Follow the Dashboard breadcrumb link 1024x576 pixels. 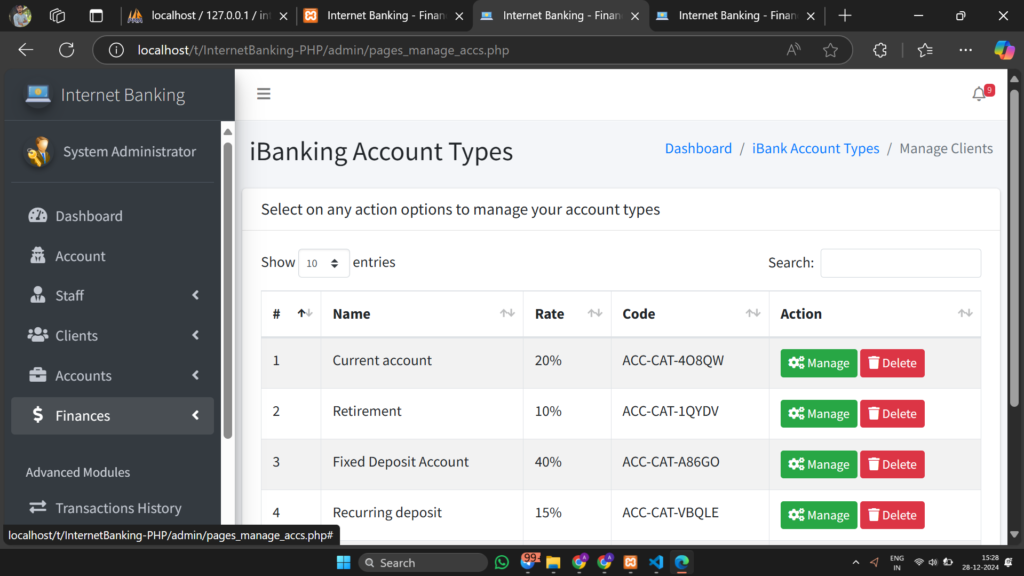(698, 148)
